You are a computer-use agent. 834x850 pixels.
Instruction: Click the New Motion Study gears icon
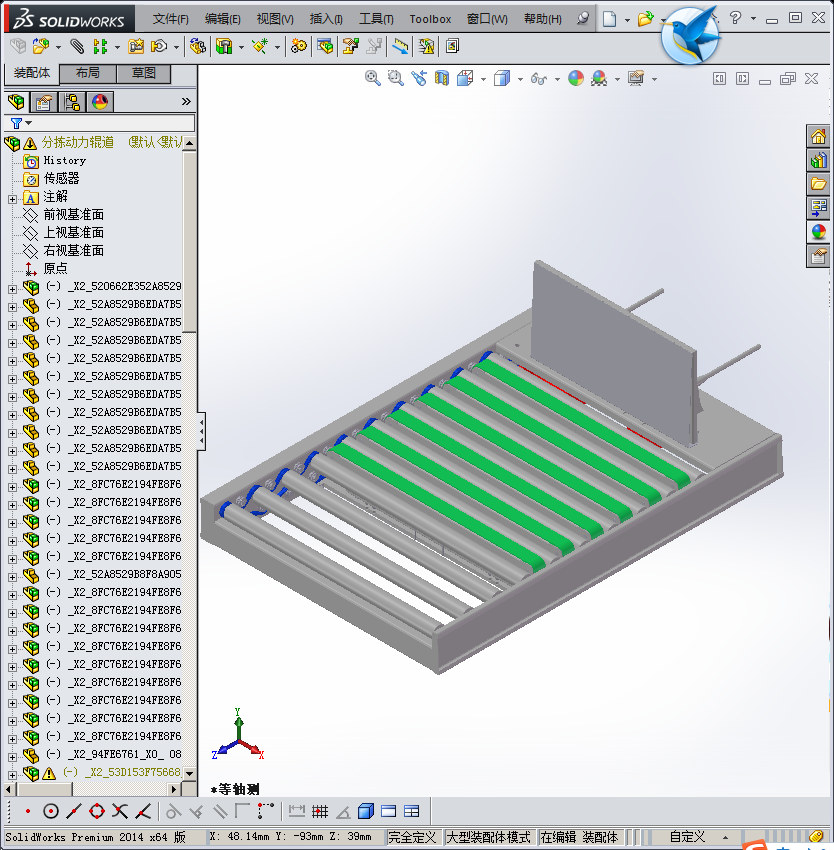tap(298, 47)
